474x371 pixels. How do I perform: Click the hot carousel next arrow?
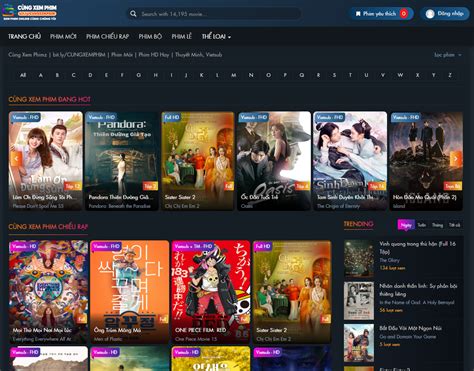pos(456,159)
